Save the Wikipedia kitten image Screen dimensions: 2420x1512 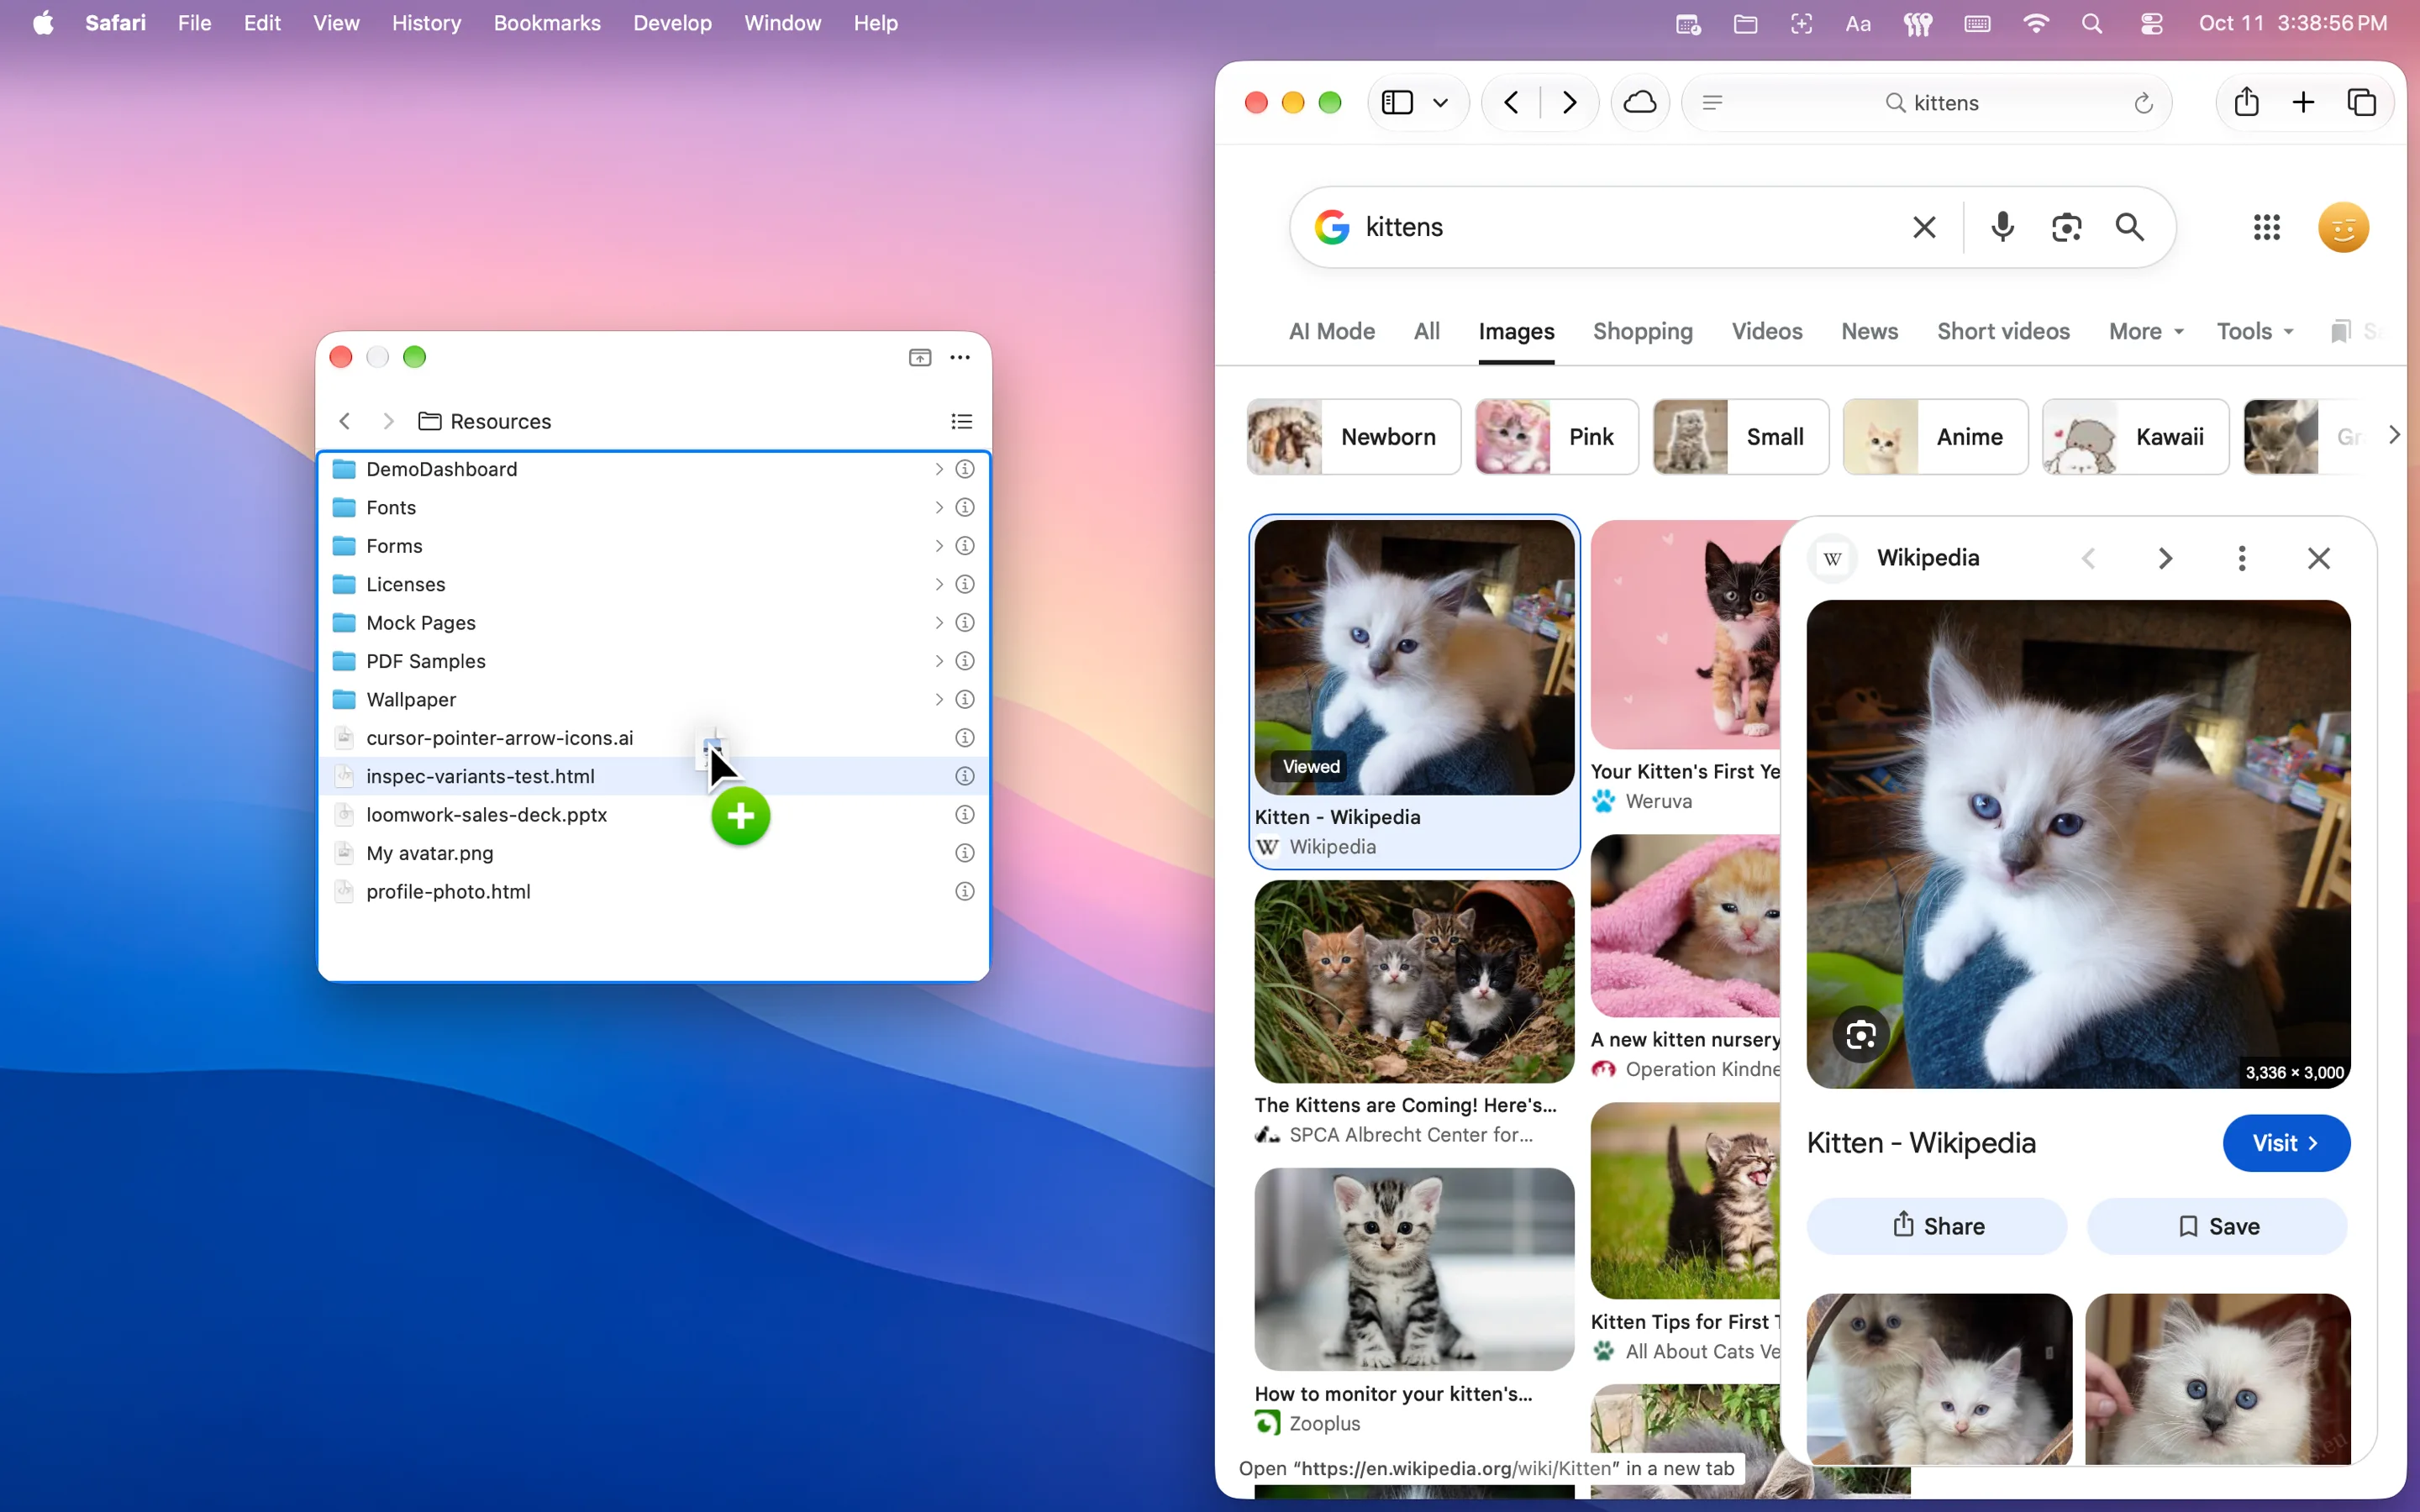point(2216,1225)
